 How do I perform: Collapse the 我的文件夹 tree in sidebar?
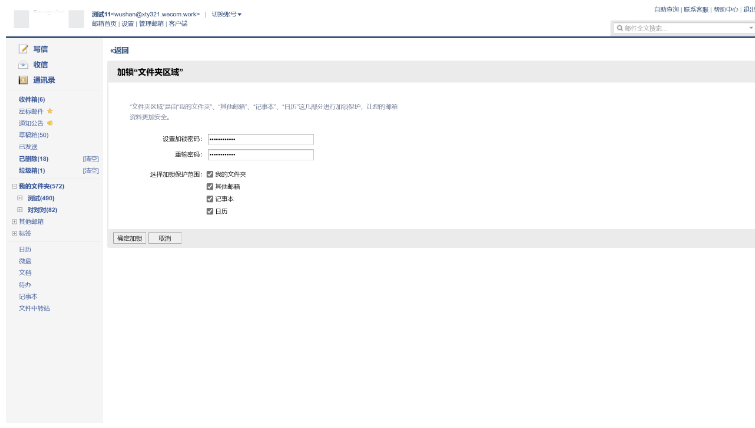point(14,186)
